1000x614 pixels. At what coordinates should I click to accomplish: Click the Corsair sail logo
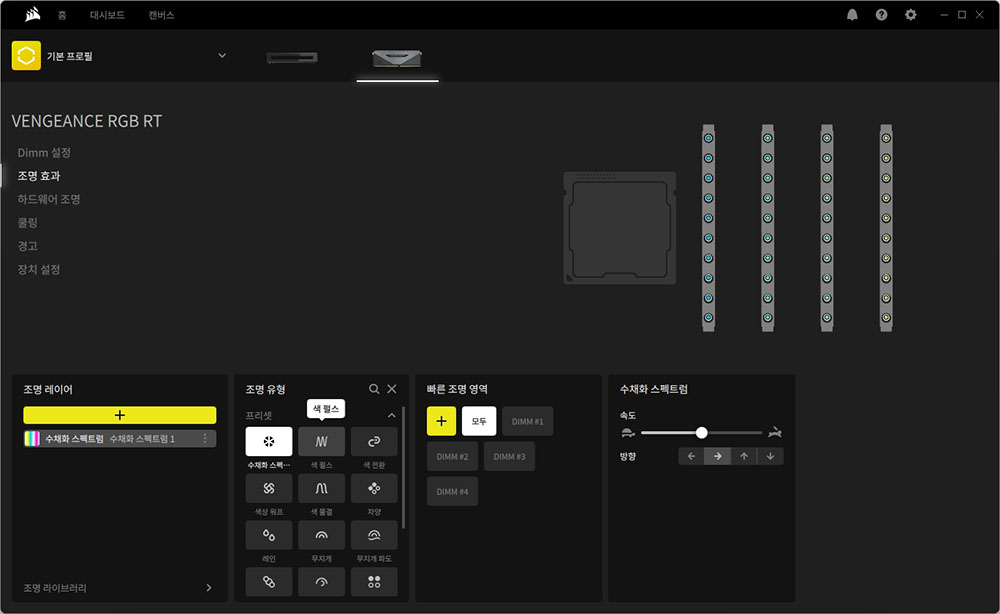click(x=33, y=14)
